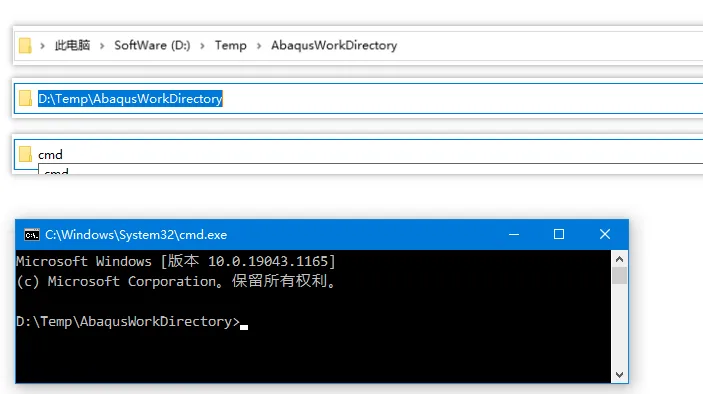Click the C:\Windows\System32\cmd.exe title text

pos(136,235)
